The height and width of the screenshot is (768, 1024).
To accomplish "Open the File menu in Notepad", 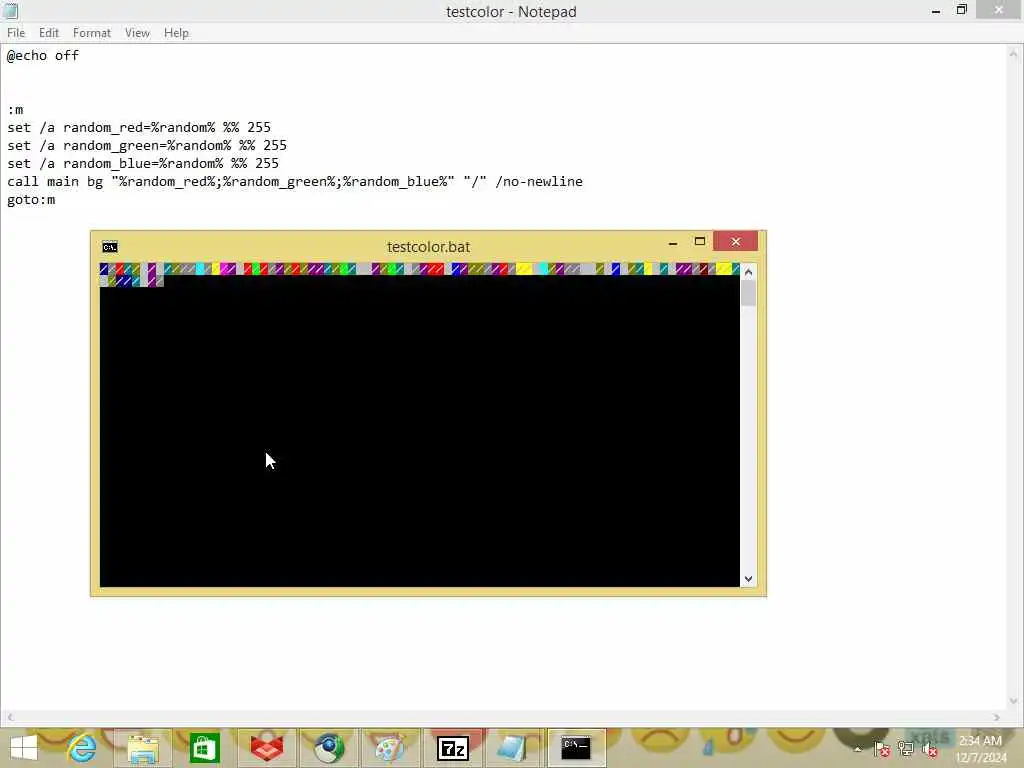I will pyautogui.click(x=16, y=33).
